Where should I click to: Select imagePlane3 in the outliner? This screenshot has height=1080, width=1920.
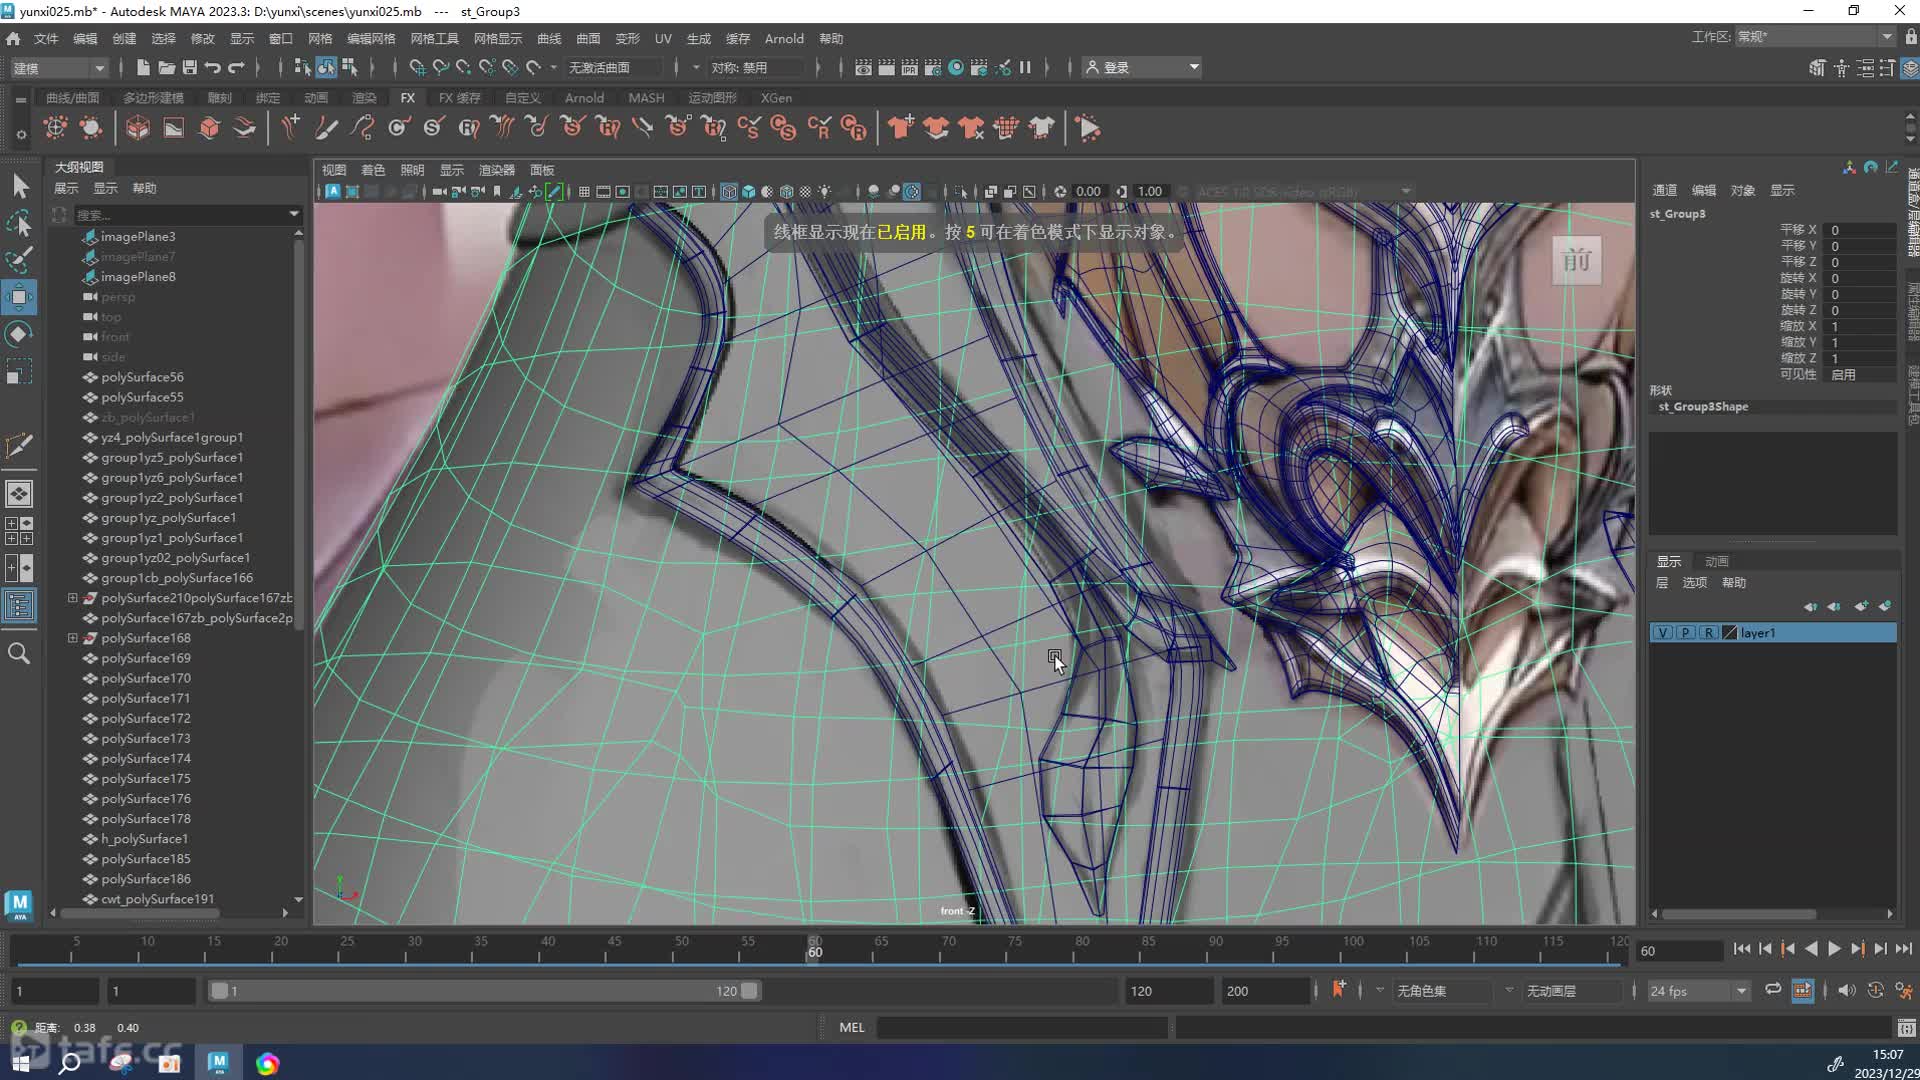pos(138,236)
